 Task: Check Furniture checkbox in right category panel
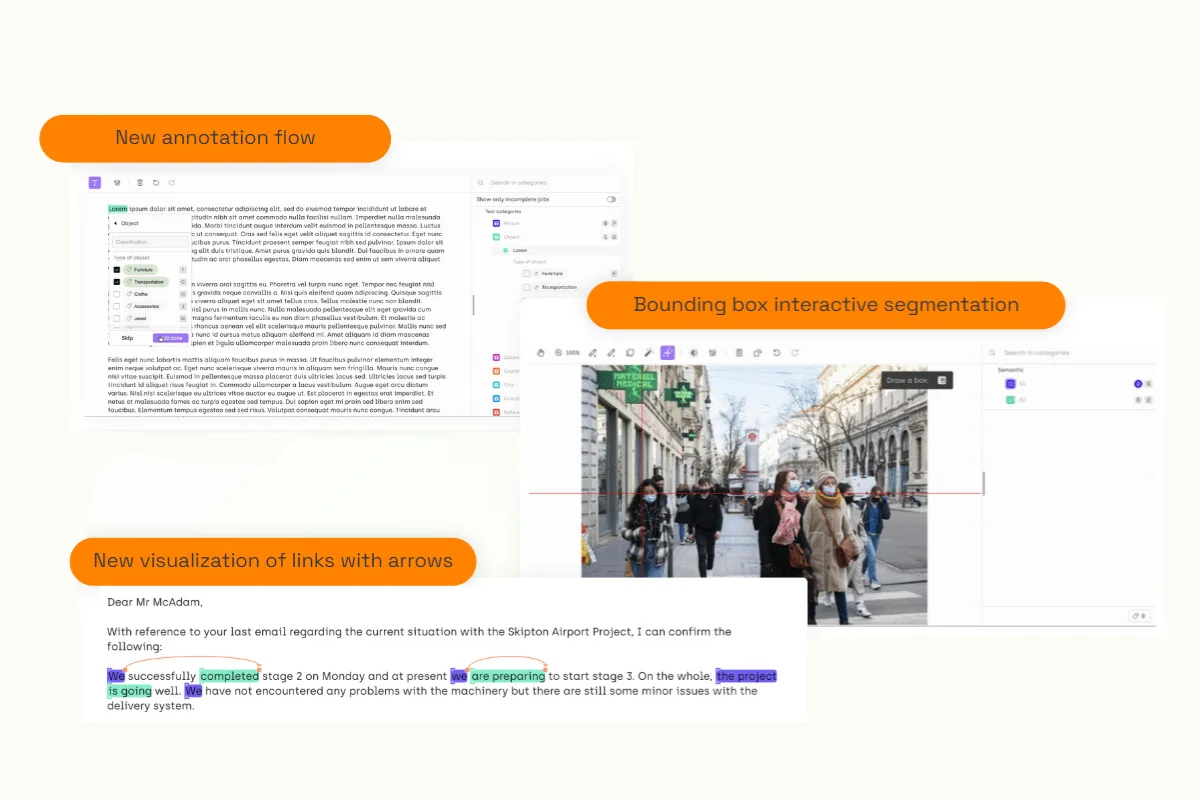click(x=527, y=273)
